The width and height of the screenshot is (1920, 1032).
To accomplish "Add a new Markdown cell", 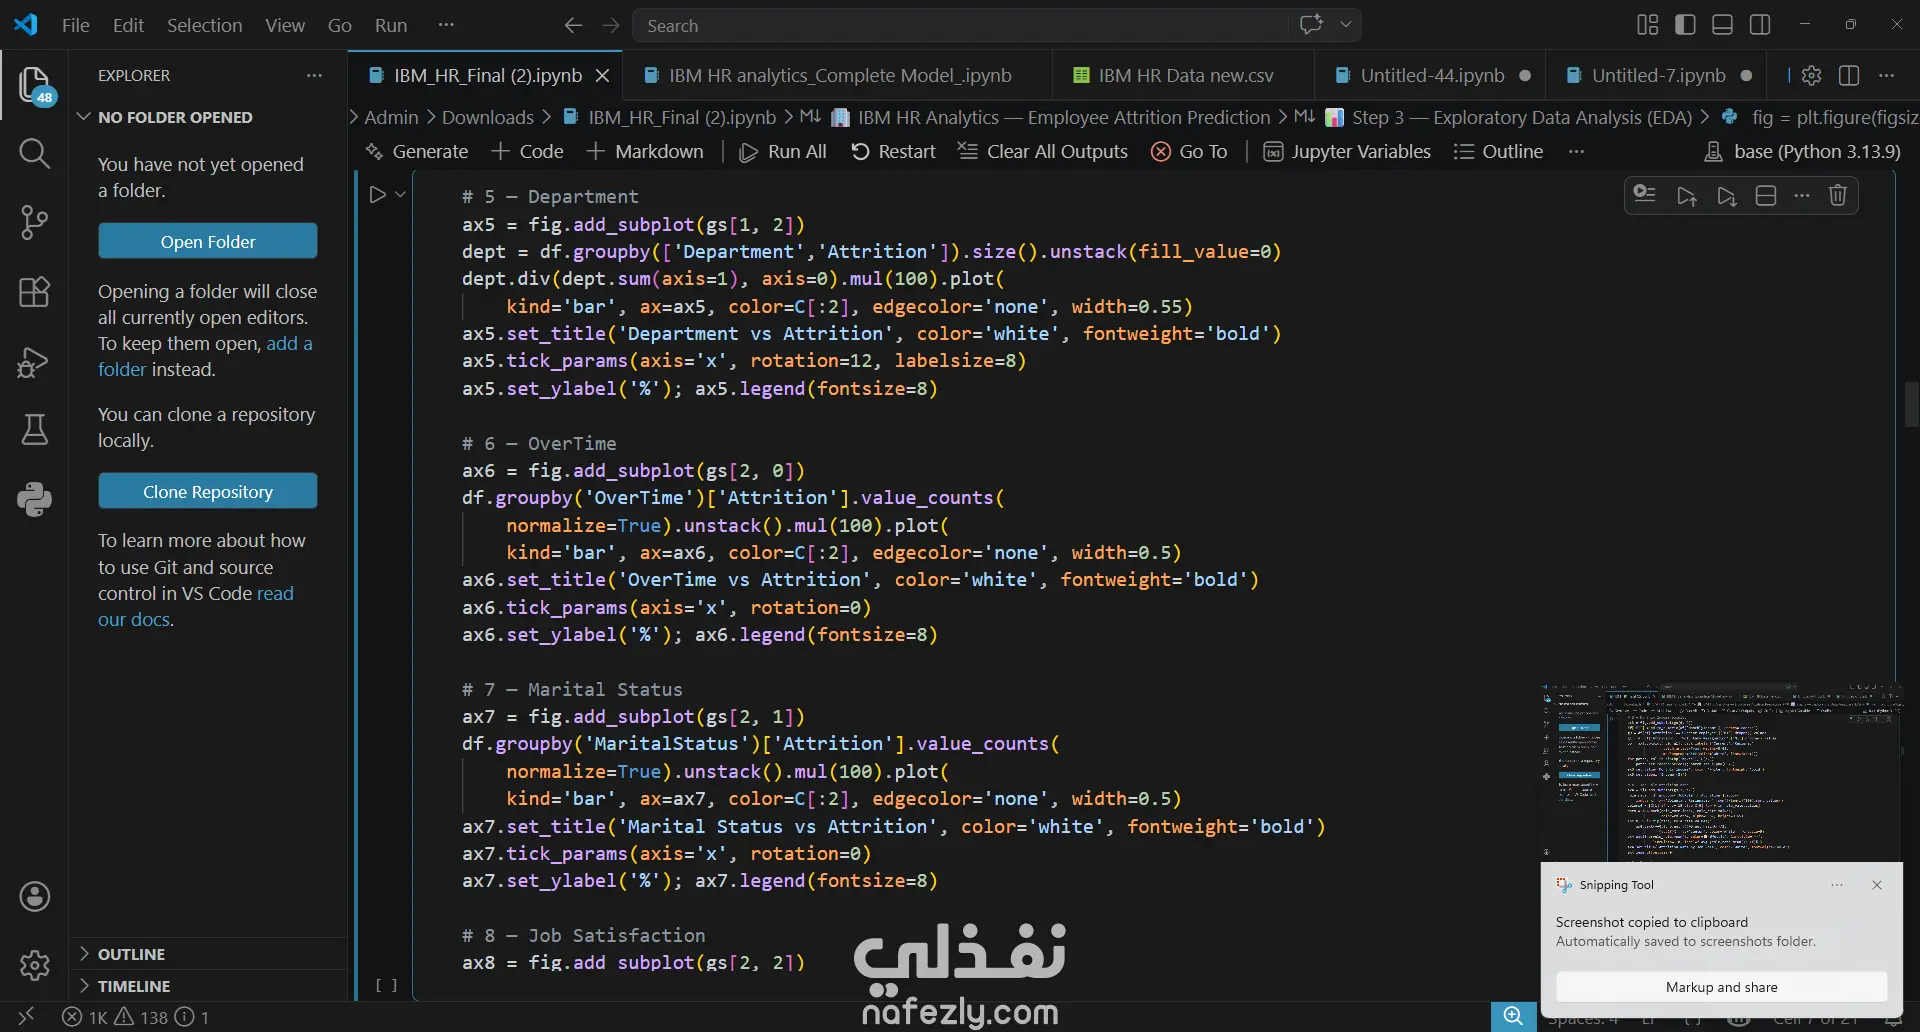I will (645, 151).
